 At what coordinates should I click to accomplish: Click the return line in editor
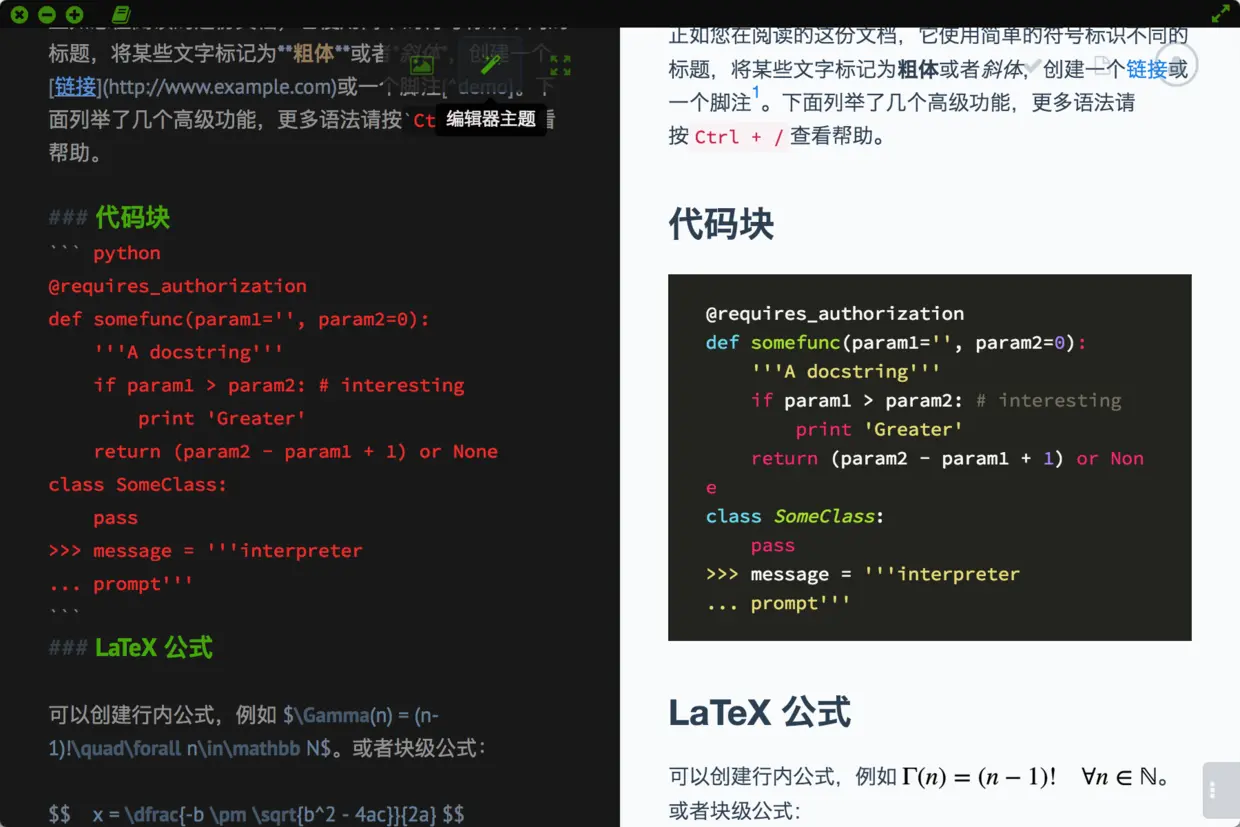(x=295, y=451)
